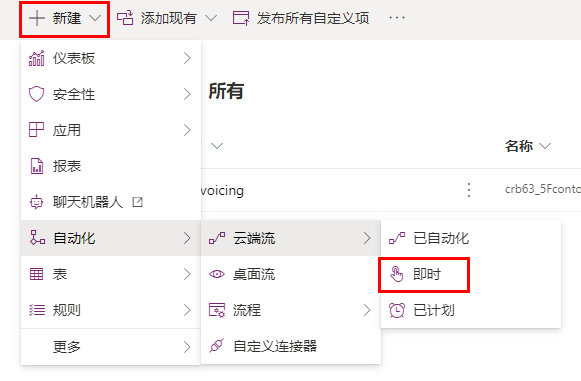Expand the 流程 submenu chevron
Image resolution: width=581 pixels, height=381 pixels.
click(367, 310)
